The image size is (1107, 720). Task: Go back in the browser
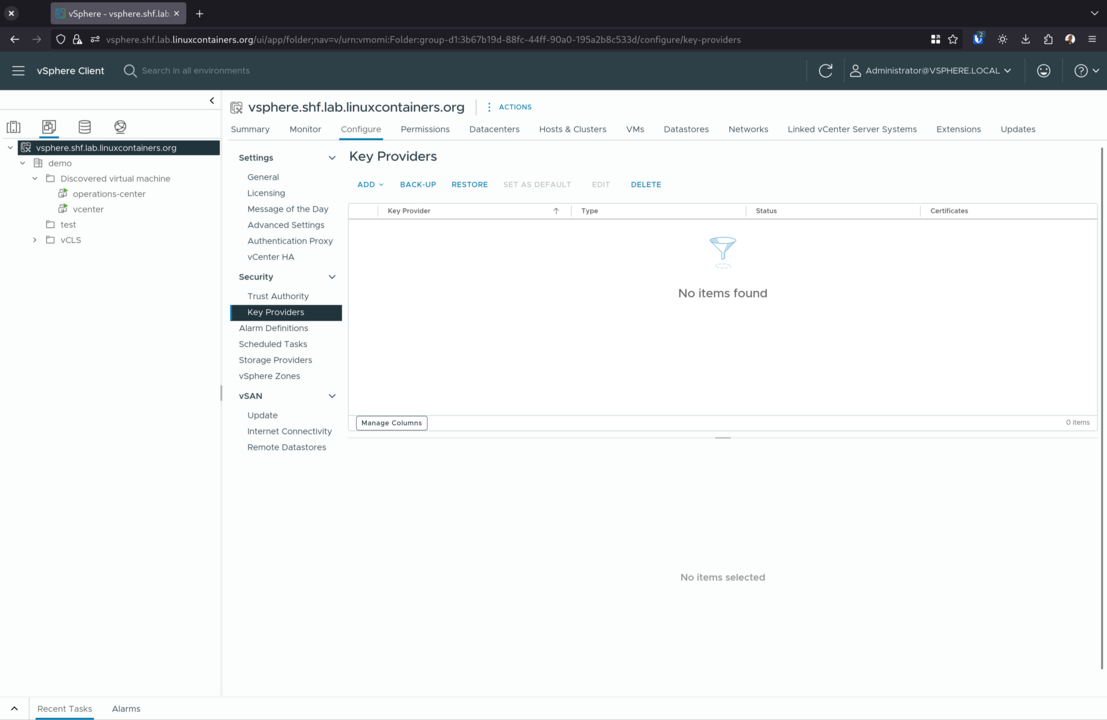[x=15, y=40]
